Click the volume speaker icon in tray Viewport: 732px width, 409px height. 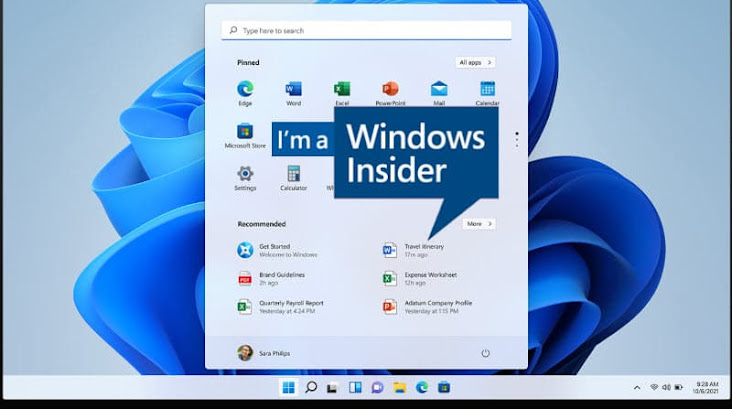tap(666, 387)
